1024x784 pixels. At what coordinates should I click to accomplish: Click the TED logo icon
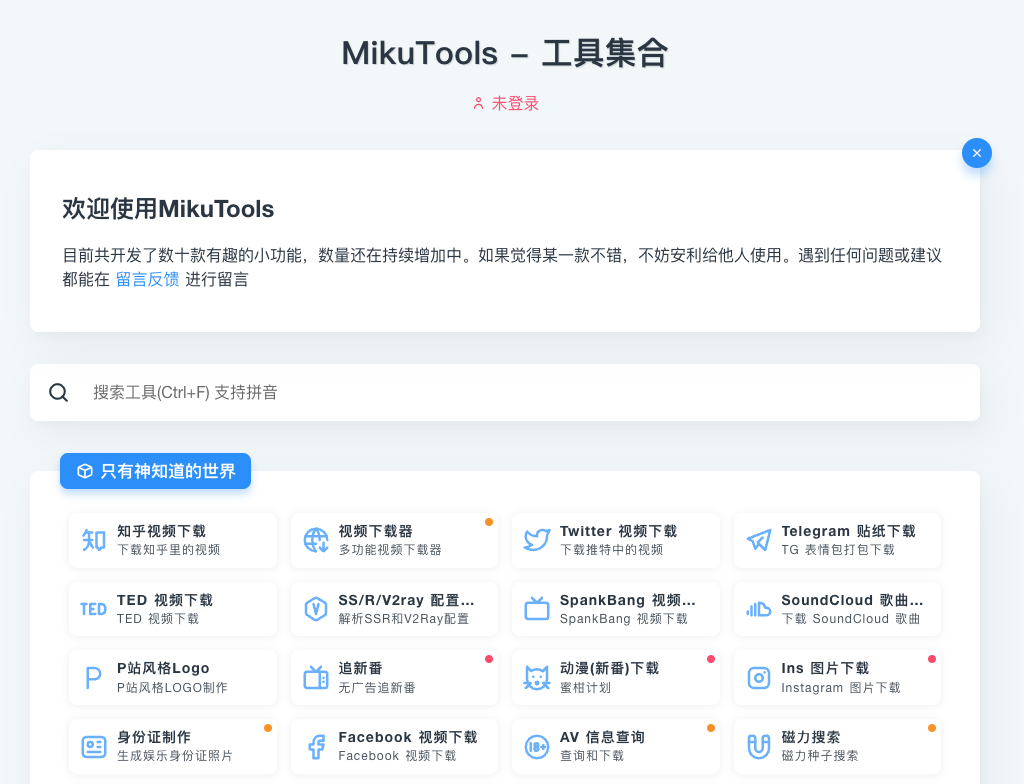(93, 610)
